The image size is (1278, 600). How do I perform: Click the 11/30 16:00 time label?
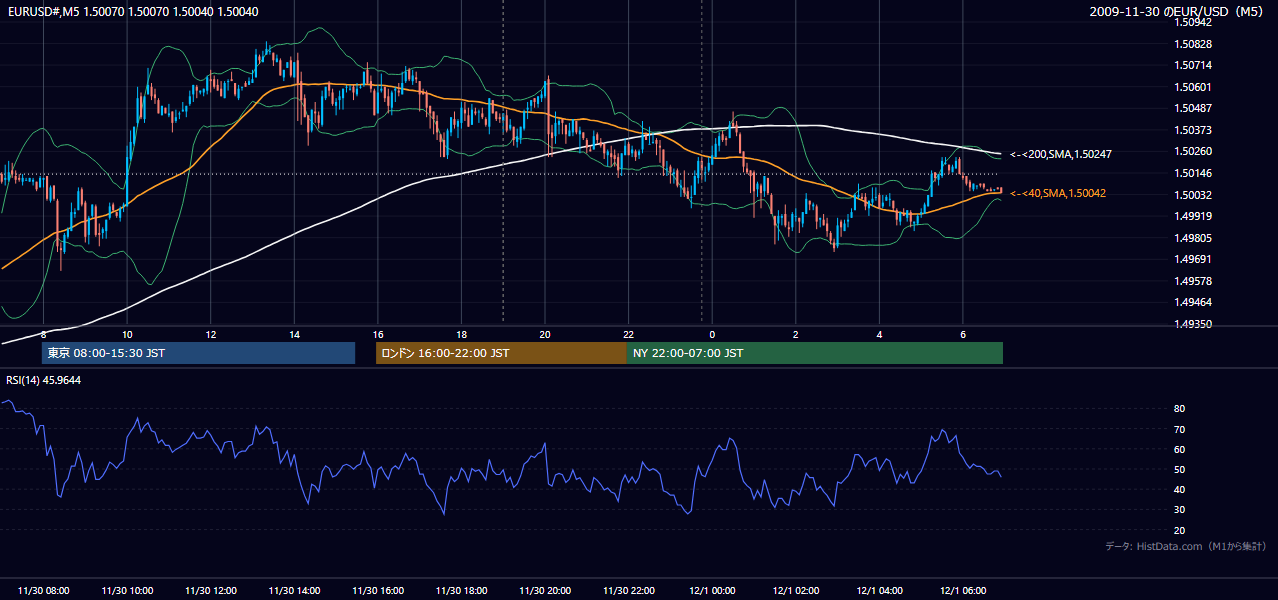tap(377, 591)
